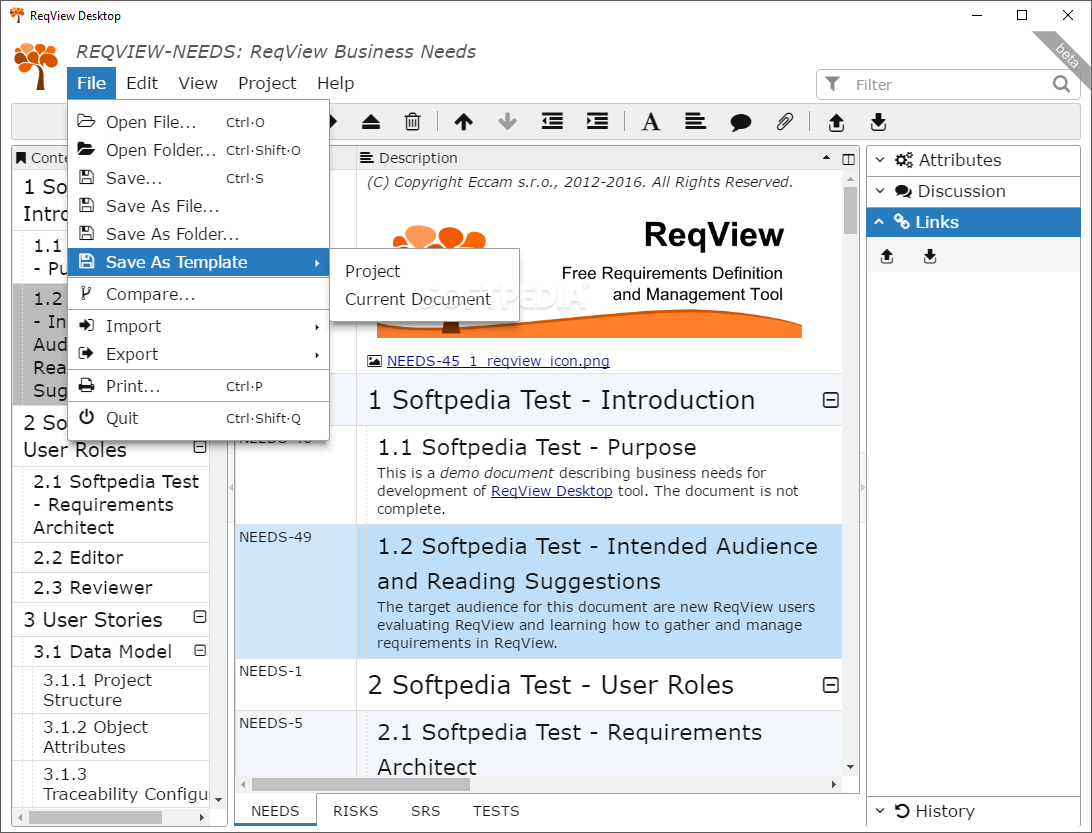1092x833 pixels.
Task: Click toolbar upload arrow icon
Action: tap(836, 123)
